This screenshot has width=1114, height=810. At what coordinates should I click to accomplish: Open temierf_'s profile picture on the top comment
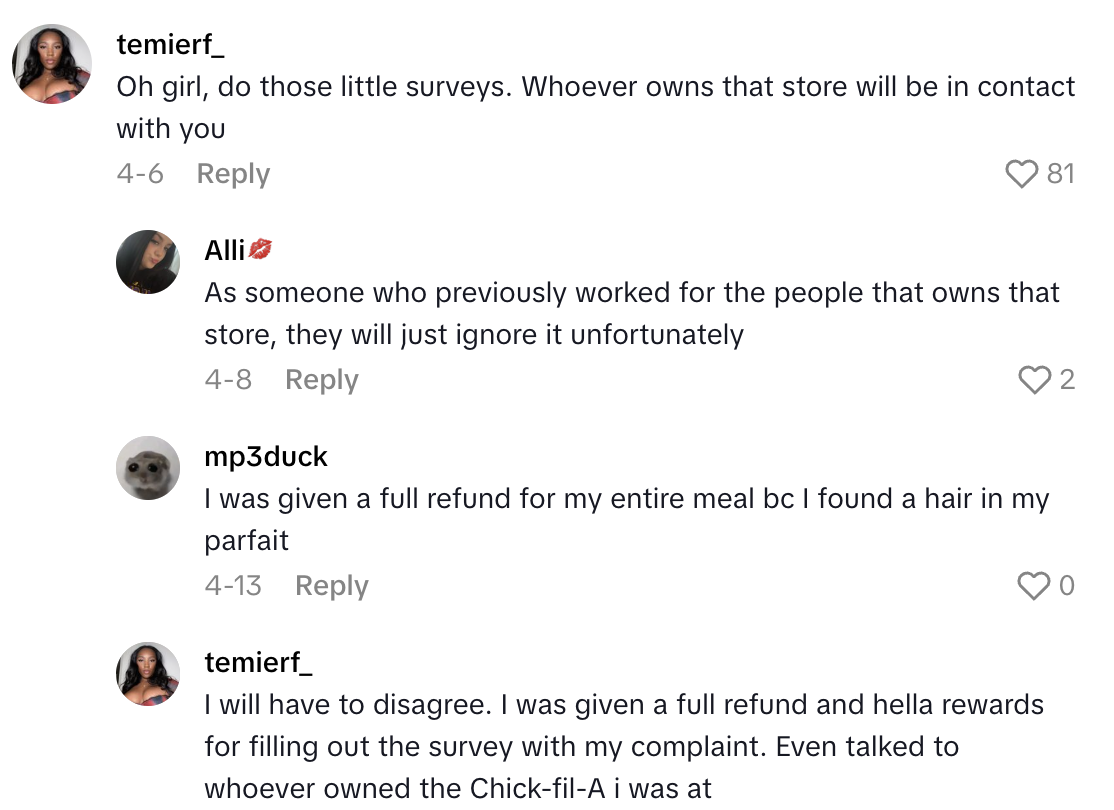(x=51, y=64)
